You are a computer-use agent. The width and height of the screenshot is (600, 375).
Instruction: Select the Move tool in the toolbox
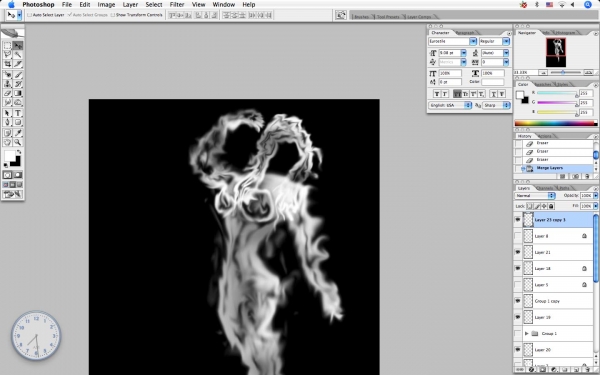[18, 46]
